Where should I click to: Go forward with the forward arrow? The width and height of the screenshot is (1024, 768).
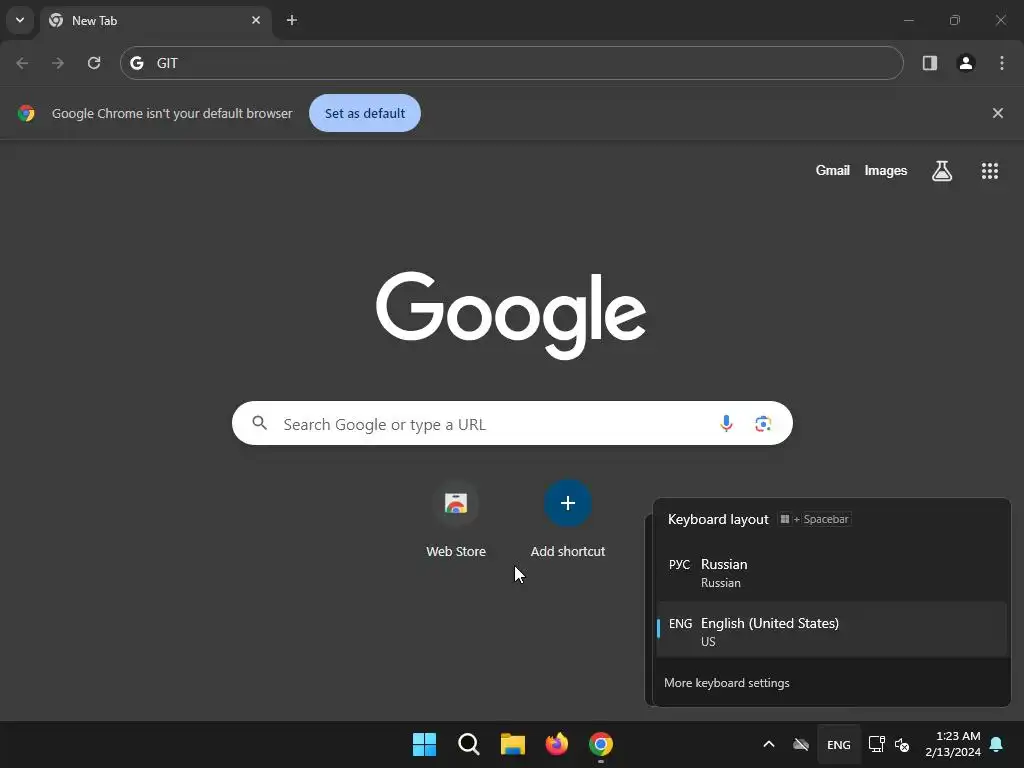point(58,63)
